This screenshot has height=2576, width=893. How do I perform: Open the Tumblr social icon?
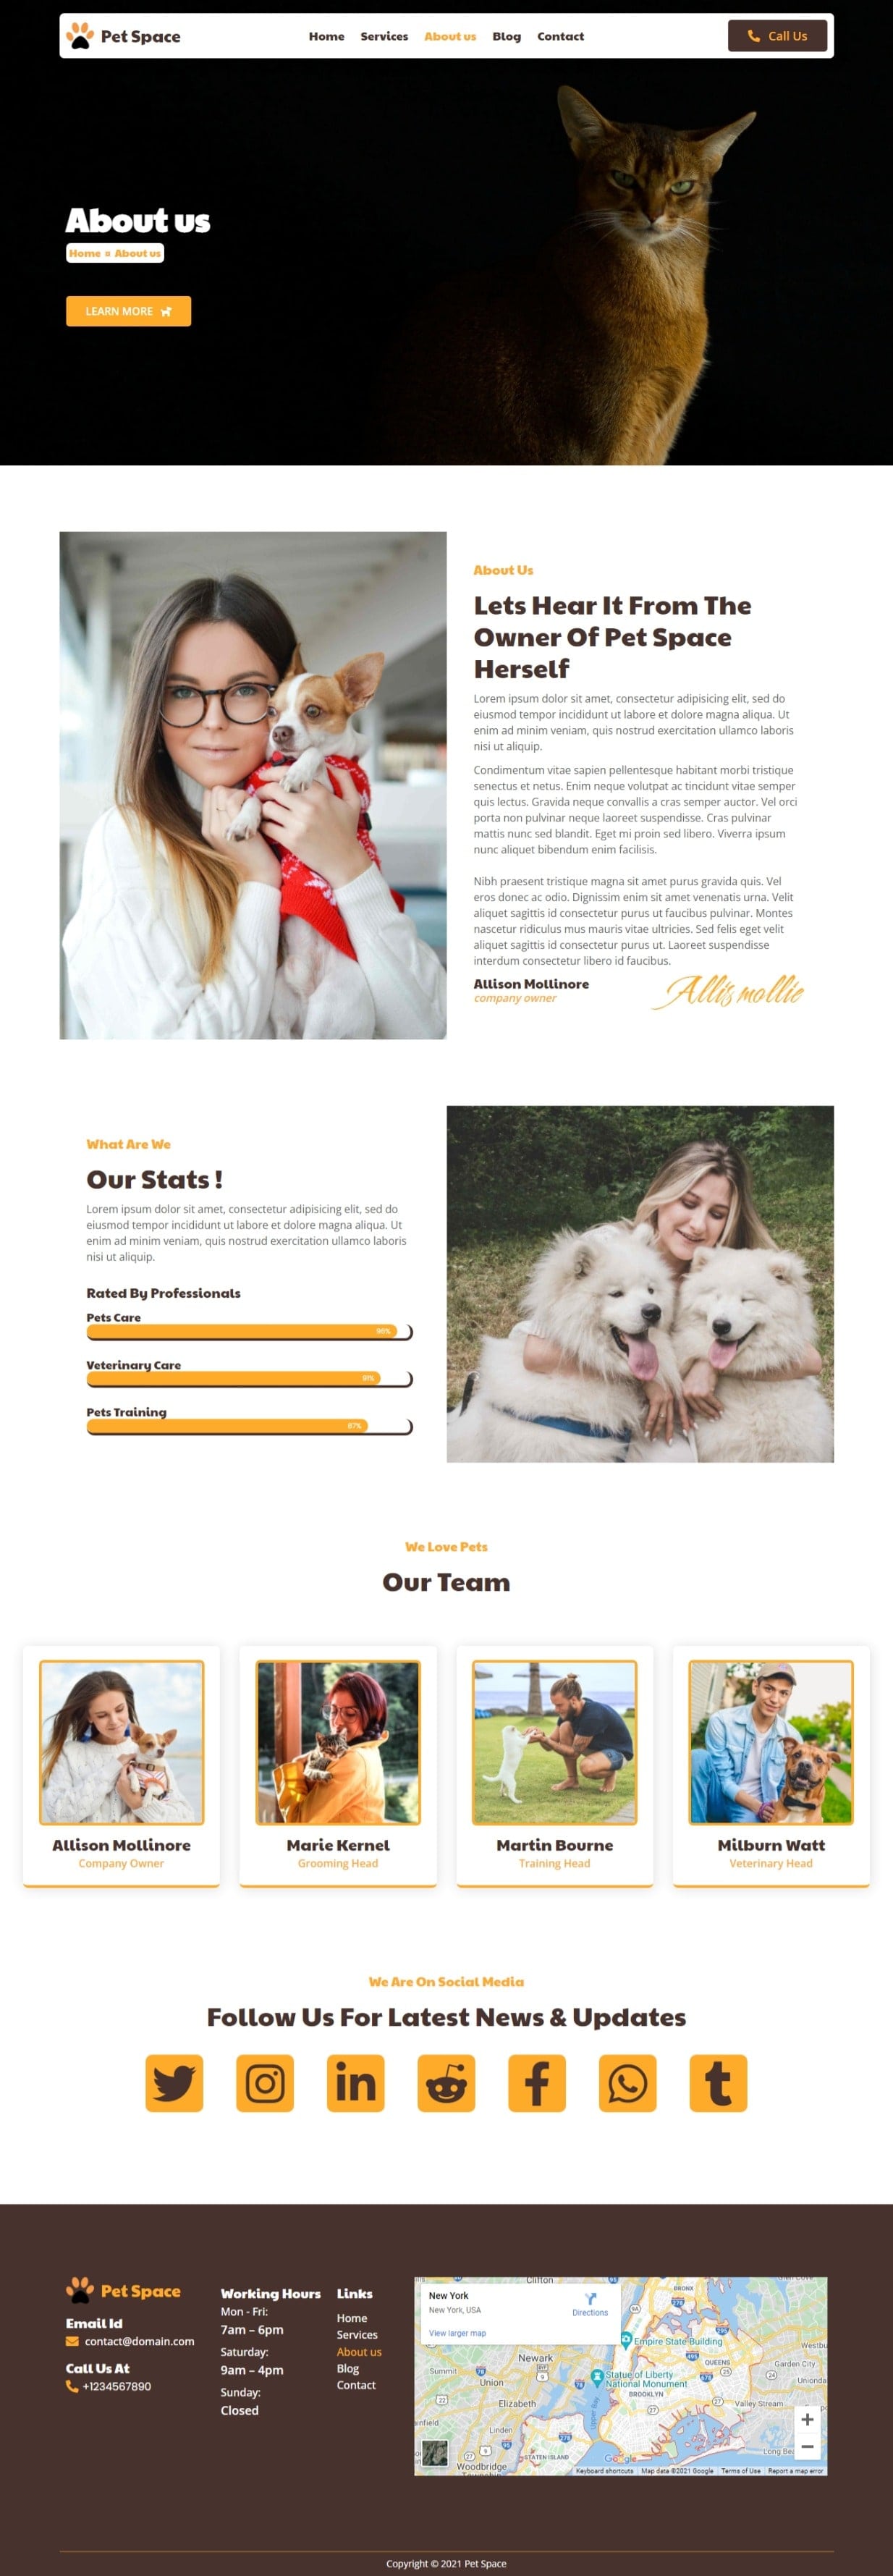(719, 2083)
